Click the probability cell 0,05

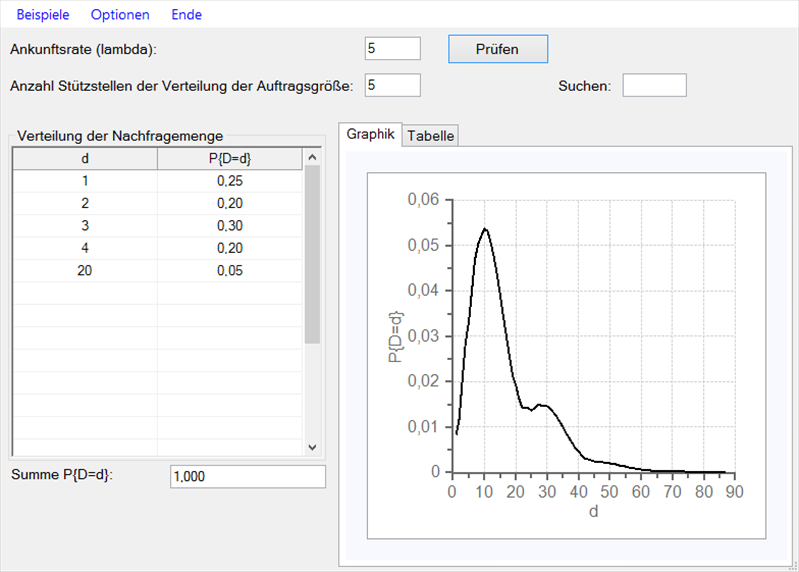[x=229, y=270]
